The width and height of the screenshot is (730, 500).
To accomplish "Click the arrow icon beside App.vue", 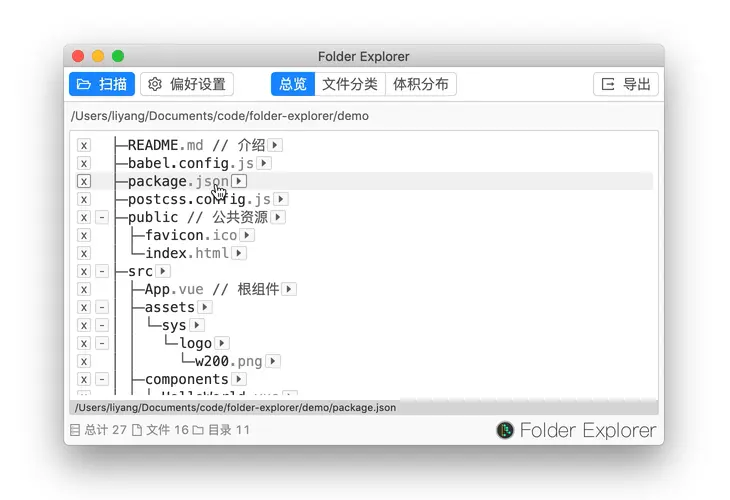I will [x=289, y=289].
